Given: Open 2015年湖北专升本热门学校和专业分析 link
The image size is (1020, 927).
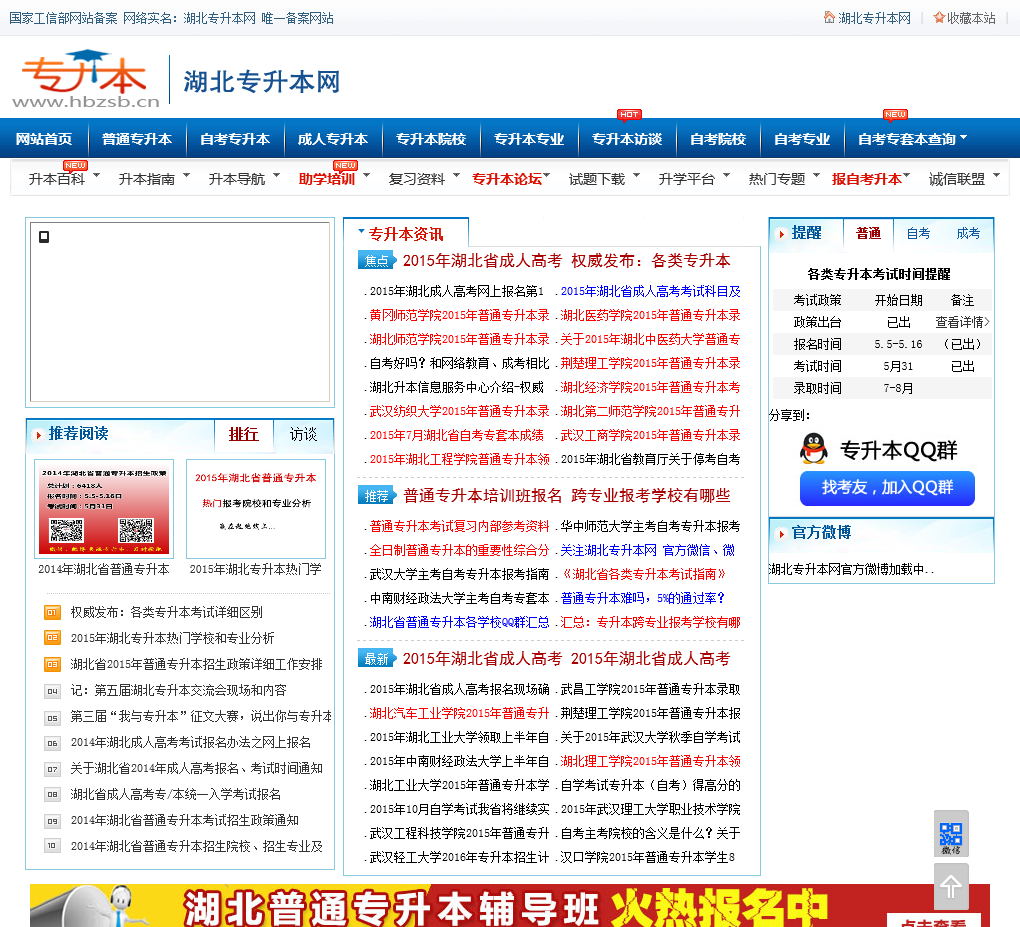Looking at the screenshot, I should coord(172,638).
